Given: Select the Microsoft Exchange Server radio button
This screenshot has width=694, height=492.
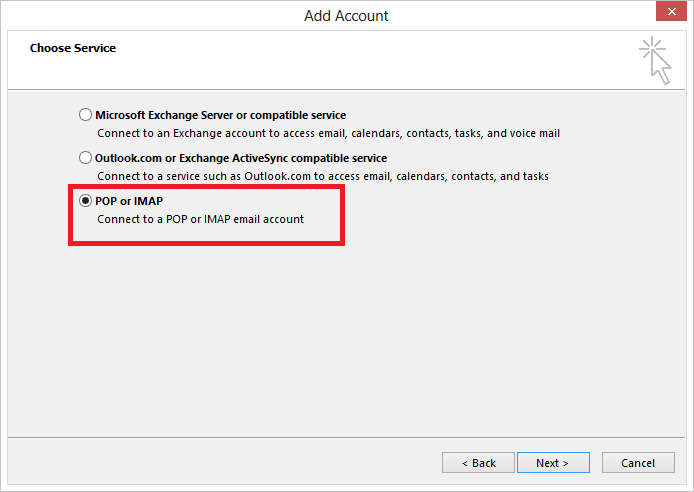Looking at the screenshot, I should (85, 115).
